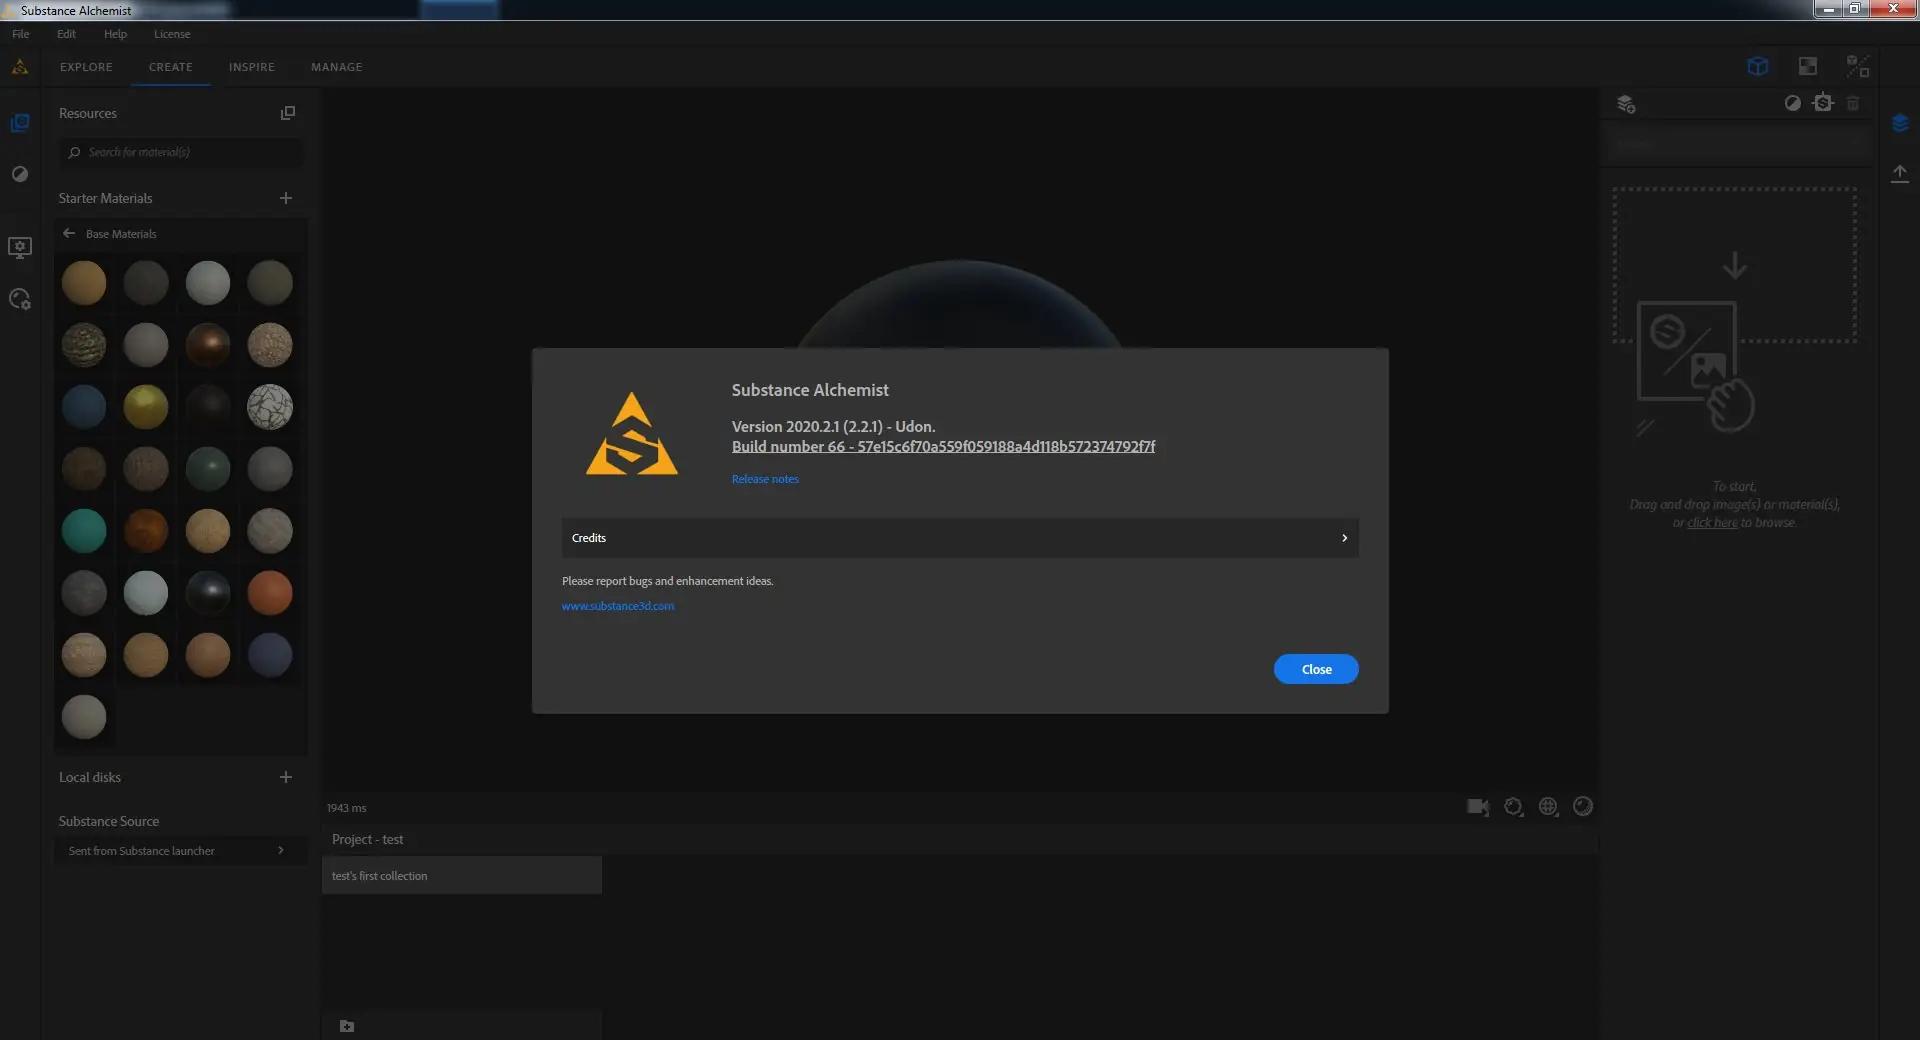1920x1040 pixels.
Task: Open the Help menu
Action: [115, 33]
